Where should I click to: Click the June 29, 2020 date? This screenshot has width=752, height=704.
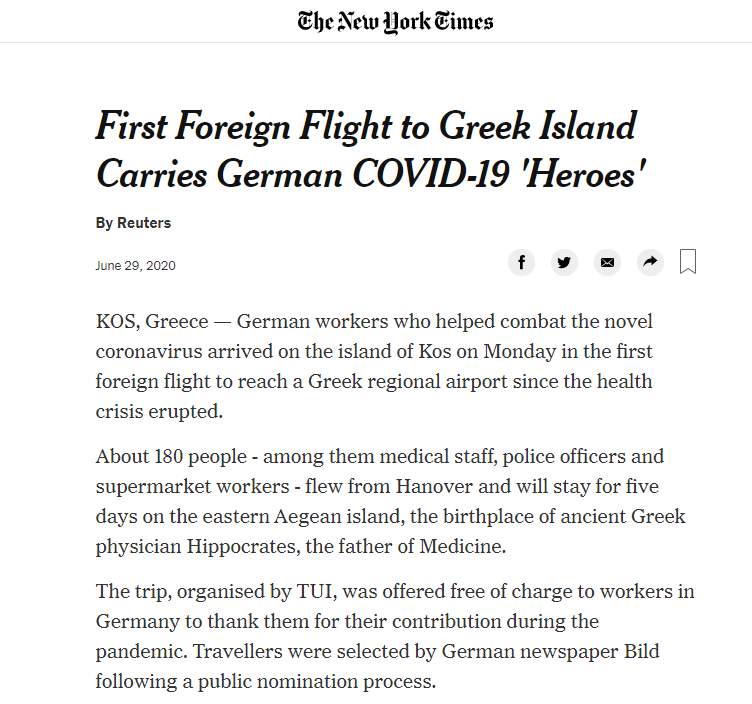tap(136, 266)
